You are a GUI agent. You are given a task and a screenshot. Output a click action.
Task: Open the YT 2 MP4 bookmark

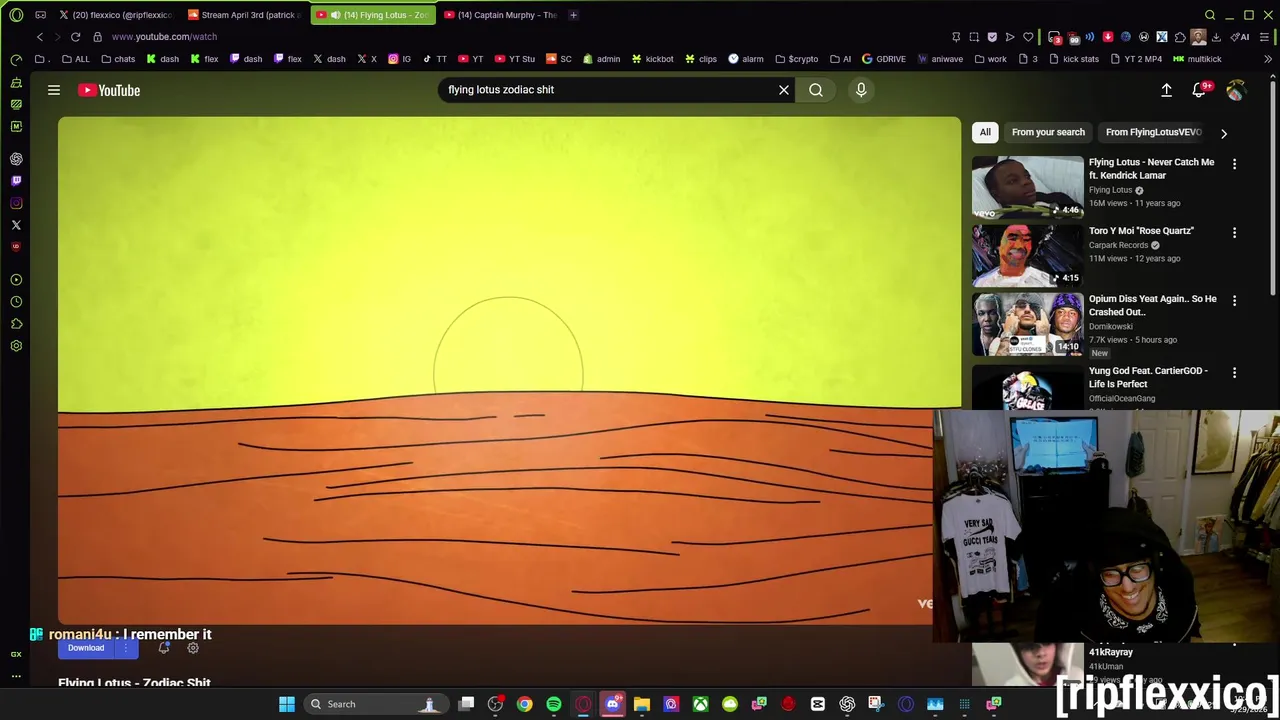[x=1134, y=59]
